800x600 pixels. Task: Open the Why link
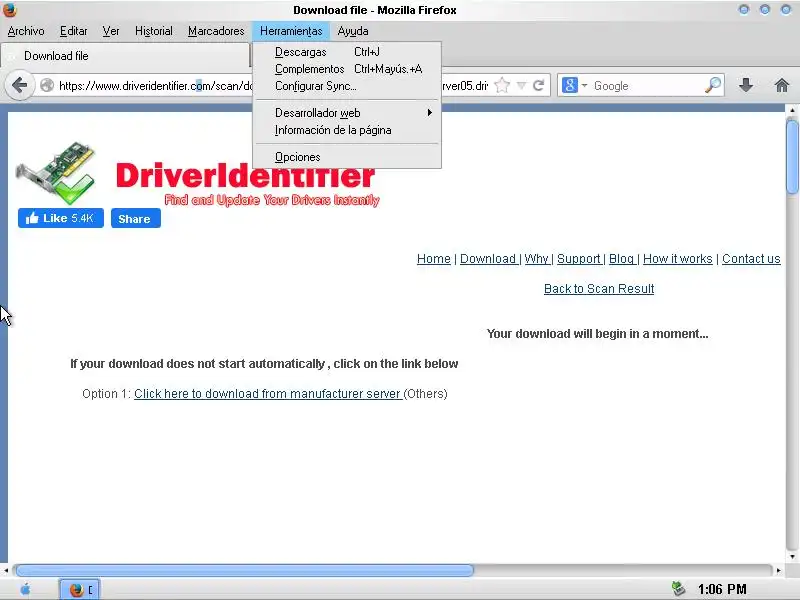pos(536,259)
